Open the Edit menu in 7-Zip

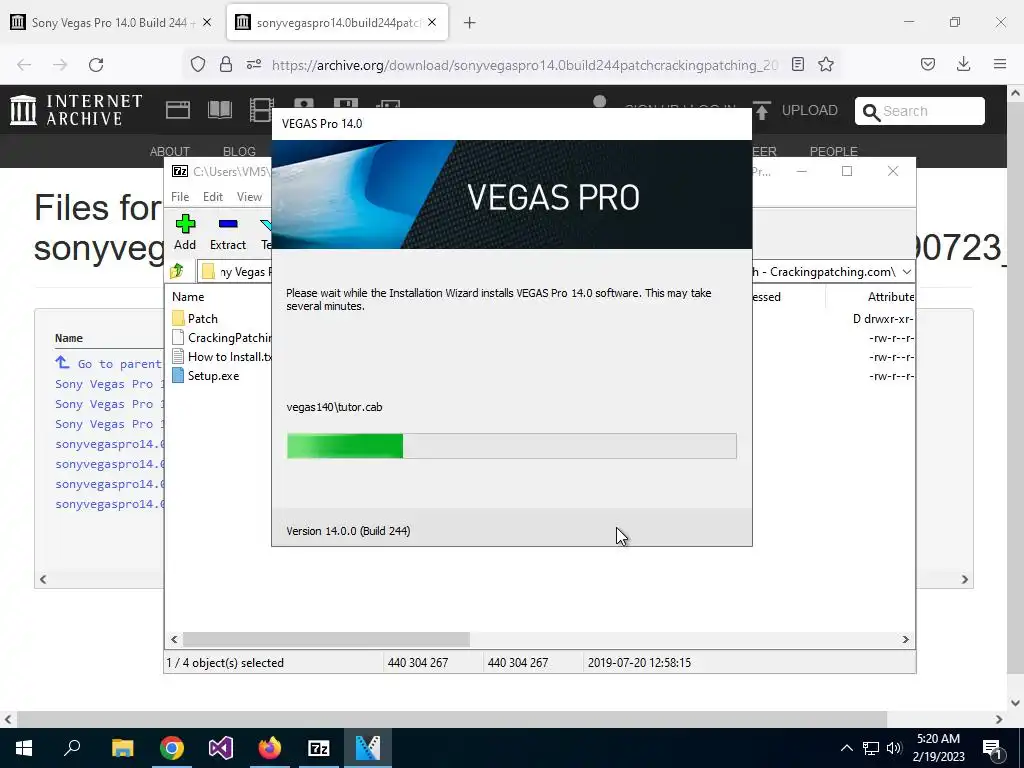click(213, 197)
